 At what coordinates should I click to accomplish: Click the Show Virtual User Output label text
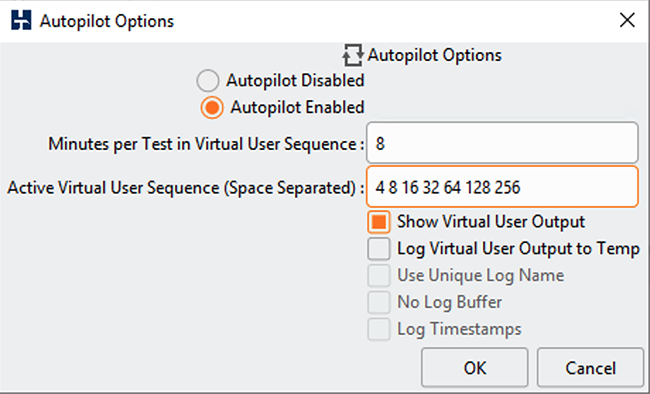pyautogui.click(x=491, y=221)
